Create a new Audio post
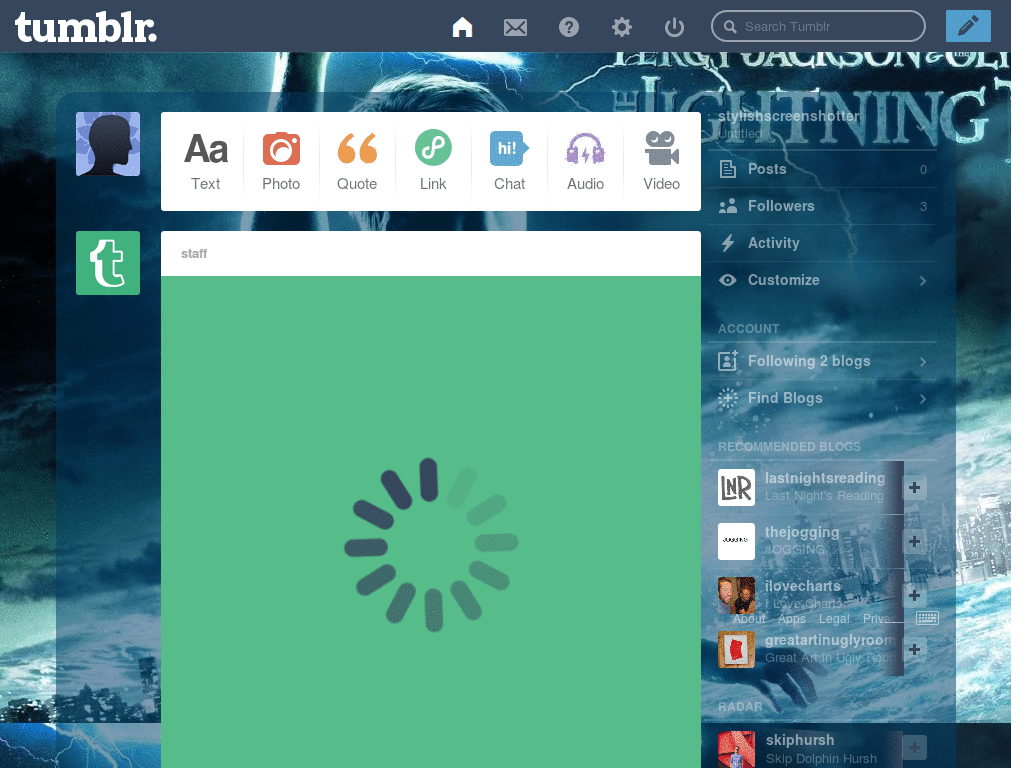 pyautogui.click(x=585, y=161)
